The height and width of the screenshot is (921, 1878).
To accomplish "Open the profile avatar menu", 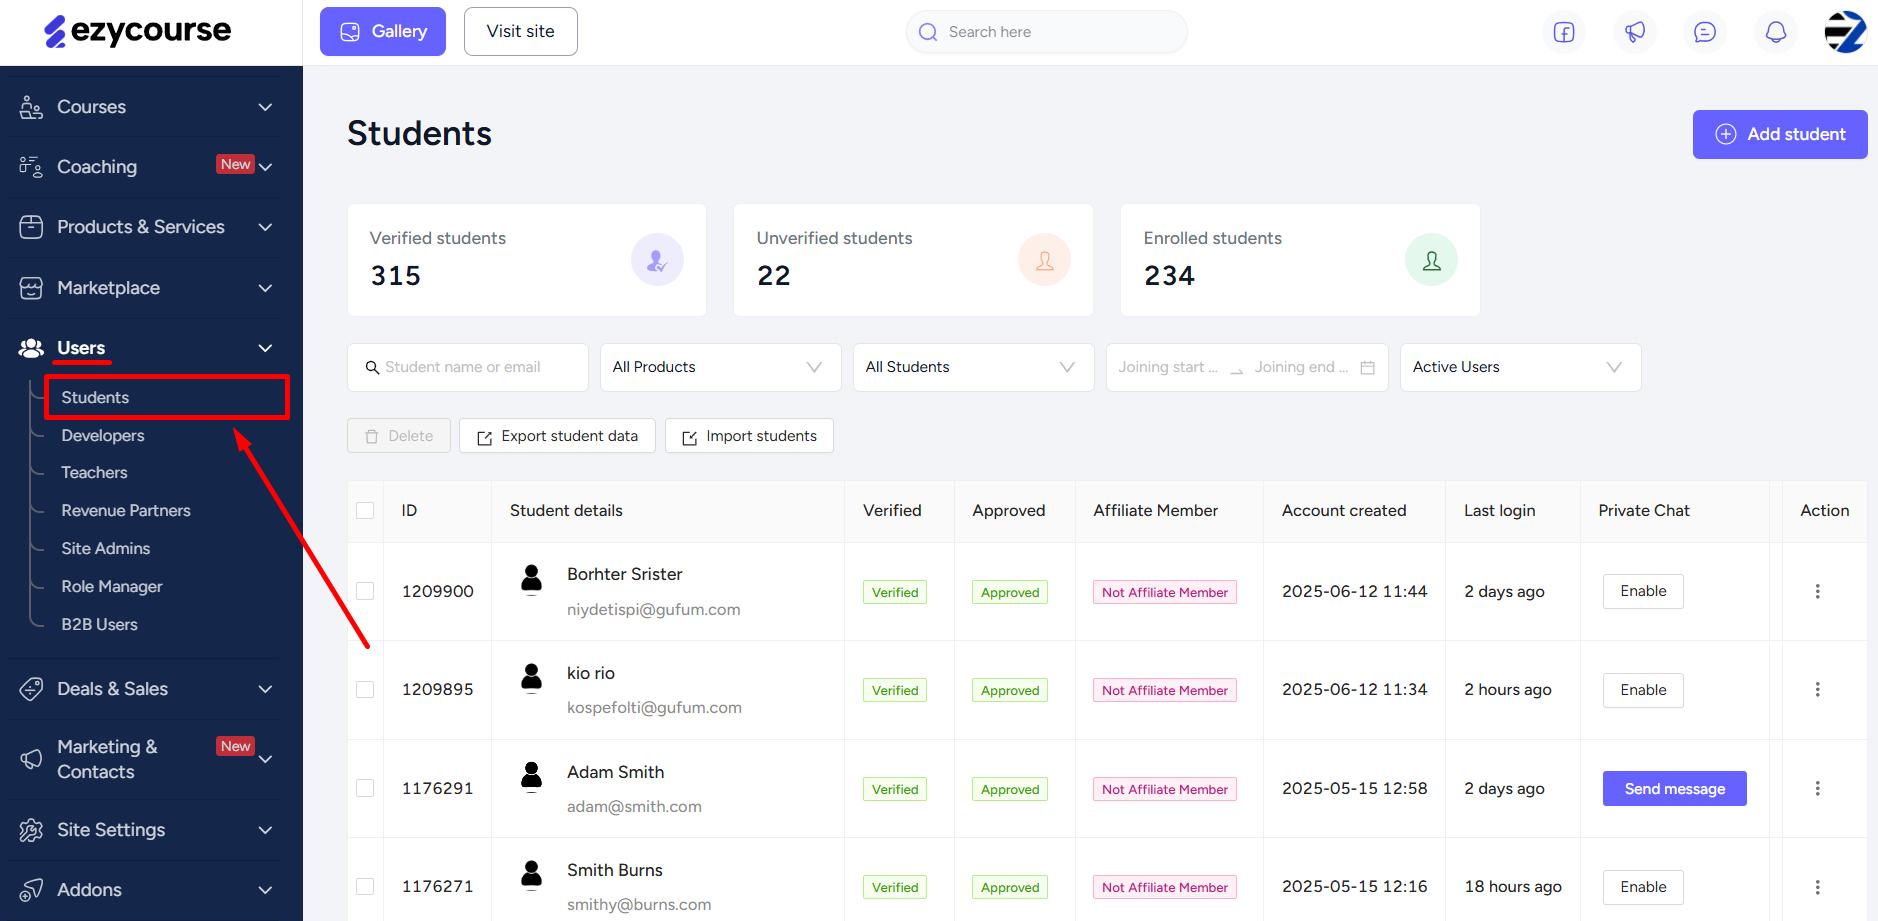I will click(x=1845, y=32).
